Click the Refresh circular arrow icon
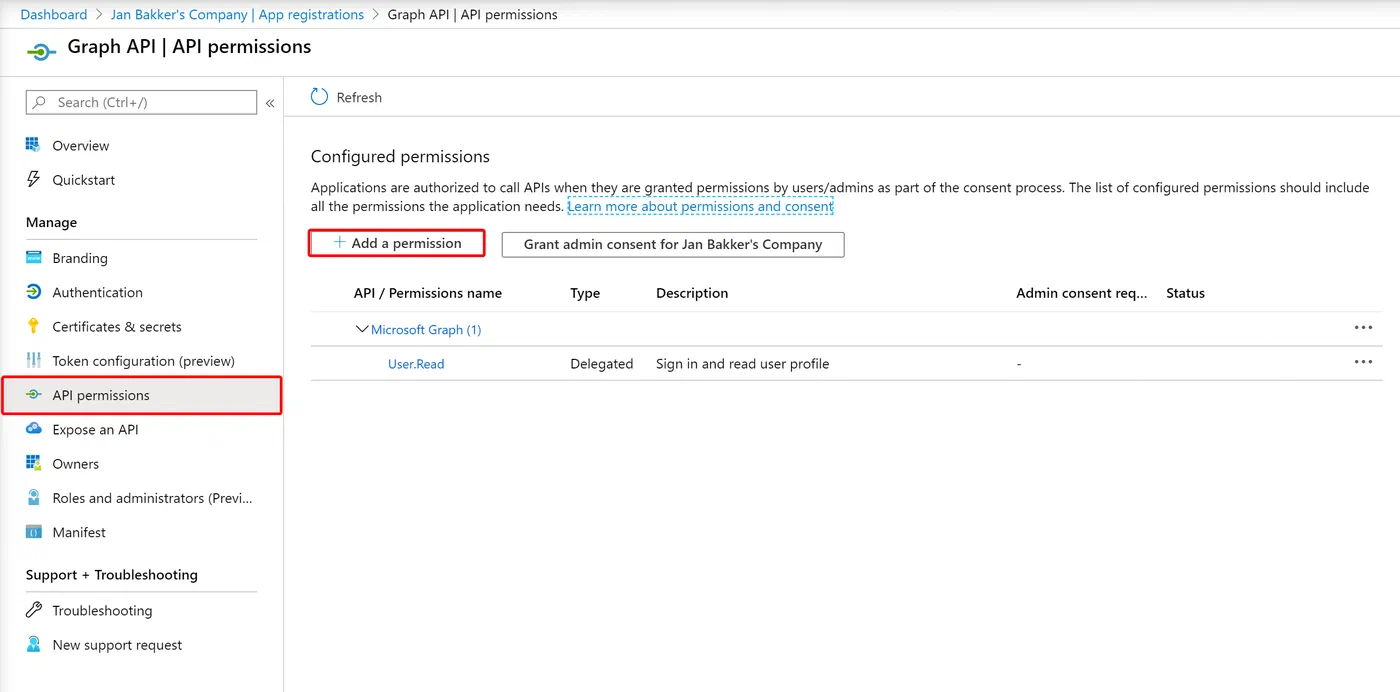 click(x=319, y=97)
